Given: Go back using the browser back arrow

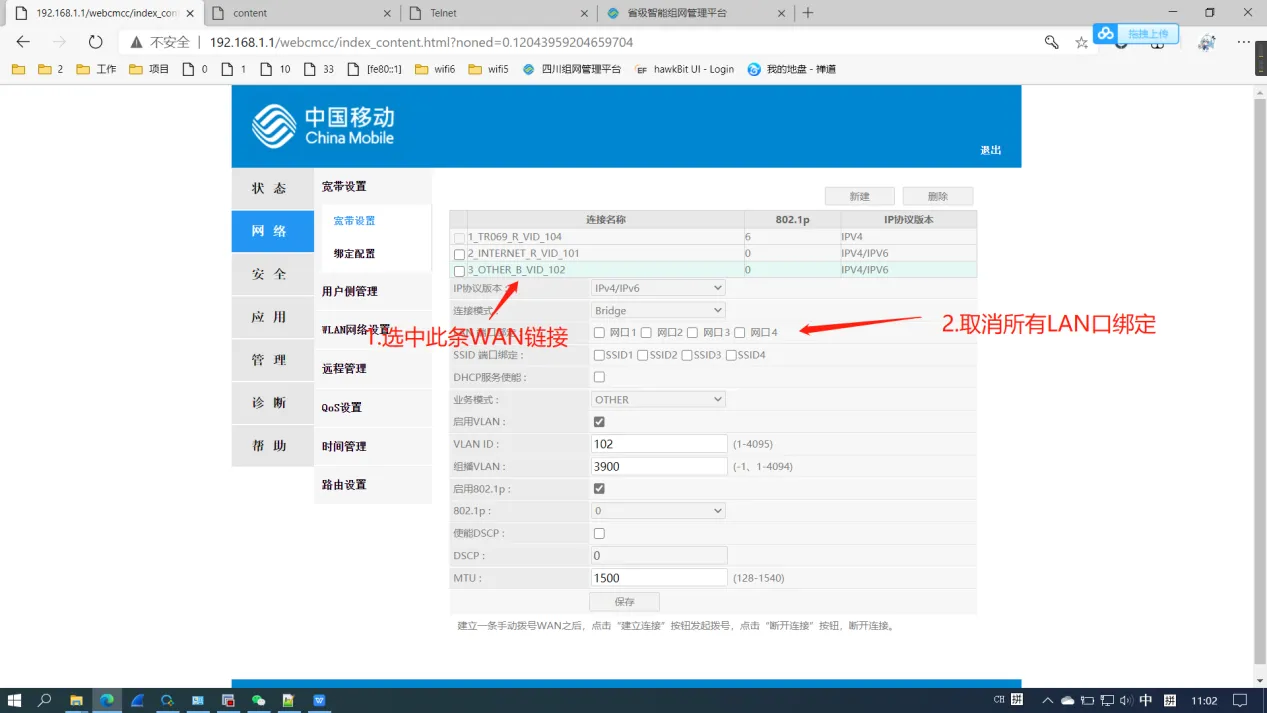Looking at the screenshot, I should click(23, 42).
